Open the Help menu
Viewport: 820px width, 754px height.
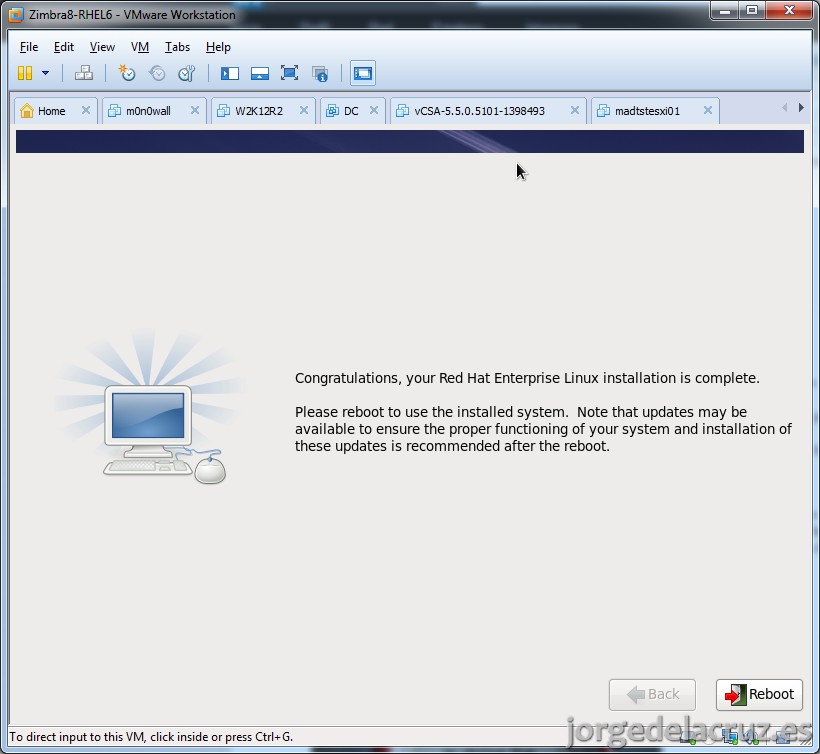pos(218,47)
